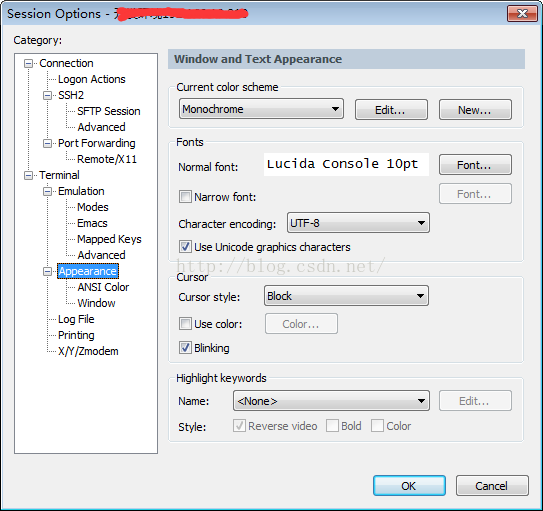Select Remote/X11 category
This screenshot has height=511, width=543.
coord(107,159)
